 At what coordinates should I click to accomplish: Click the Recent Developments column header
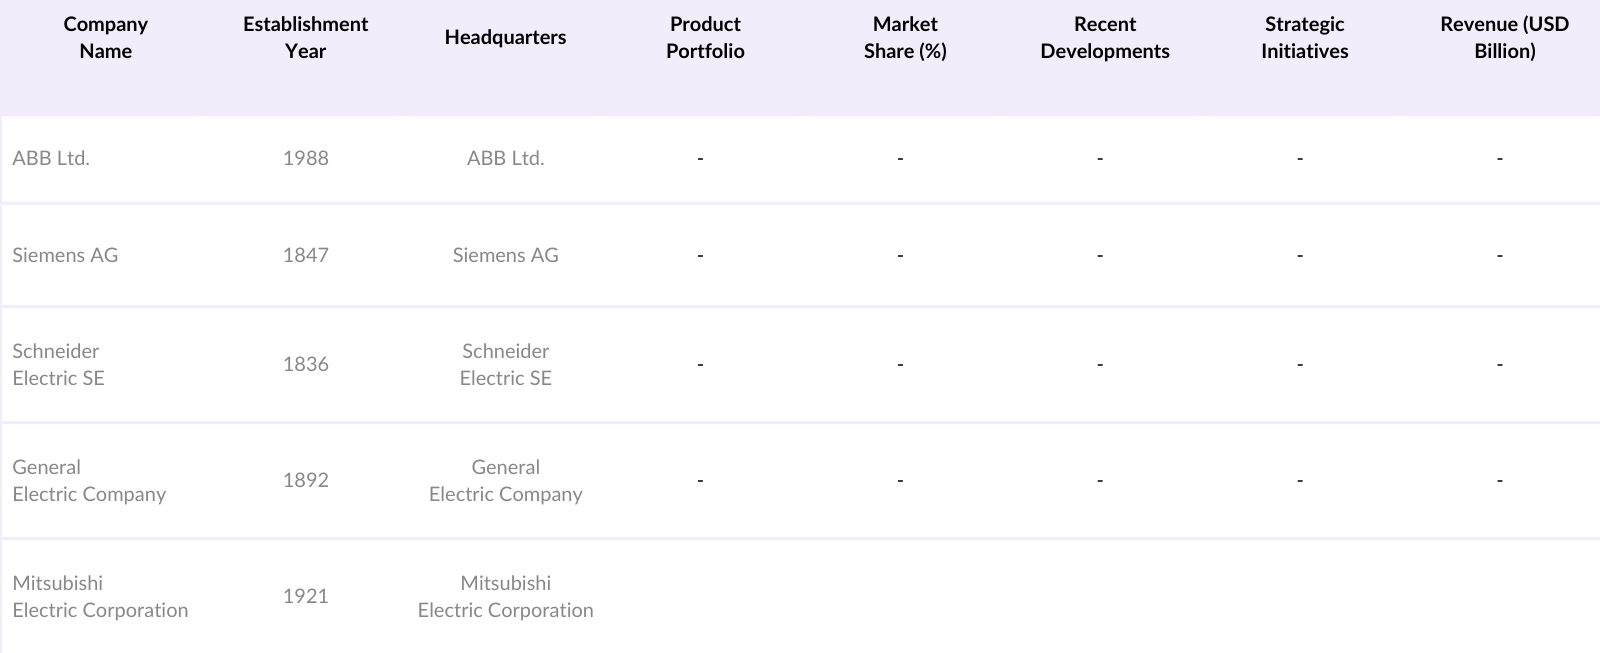tap(1104, 38)
